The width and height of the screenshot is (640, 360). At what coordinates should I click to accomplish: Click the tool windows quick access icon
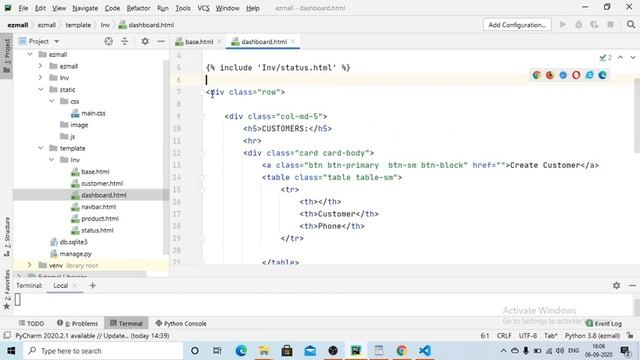tap(7, 336)
